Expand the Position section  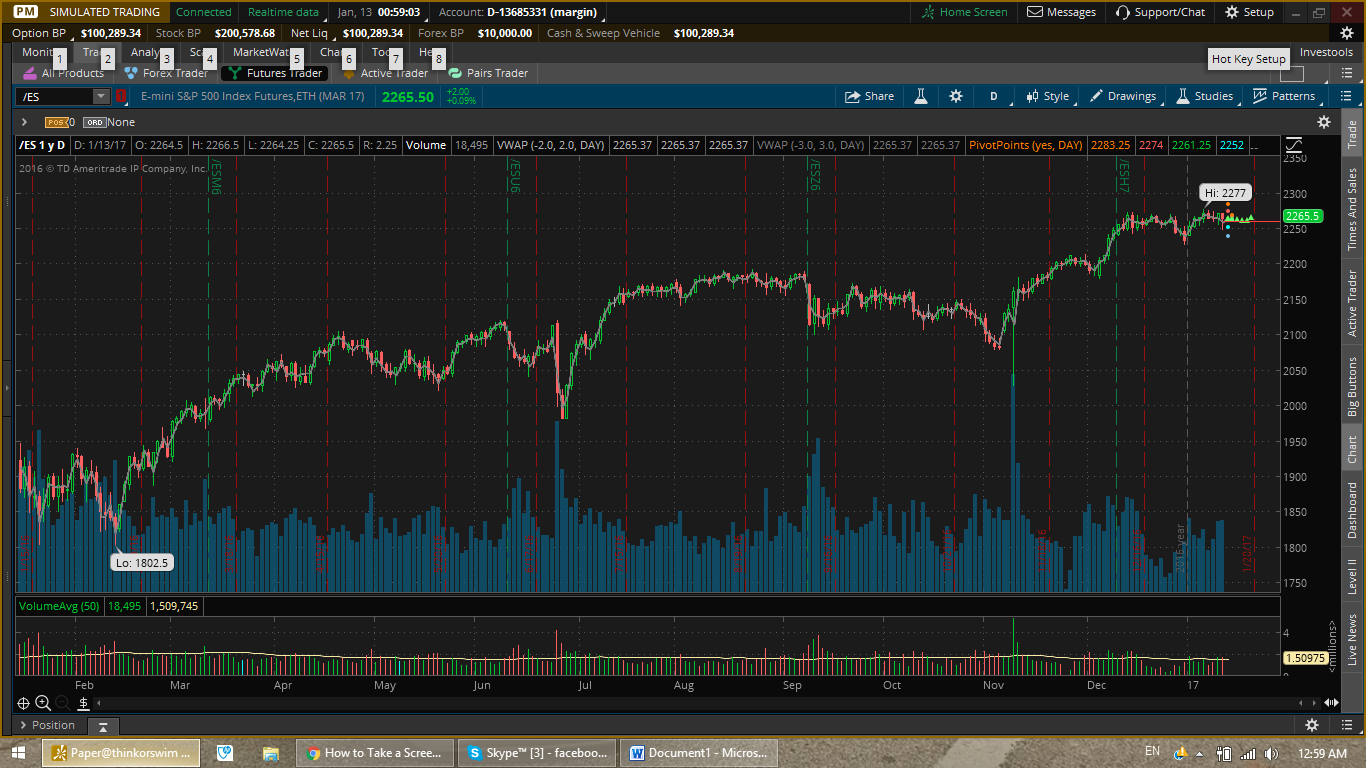[47, 725]
